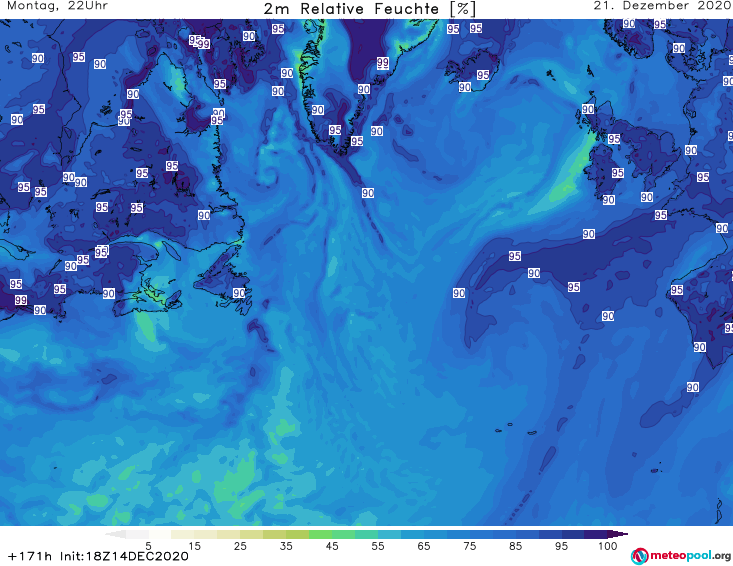733x566 pixels.
Task: Click the legend value '85'
Action: coord(516,546)
